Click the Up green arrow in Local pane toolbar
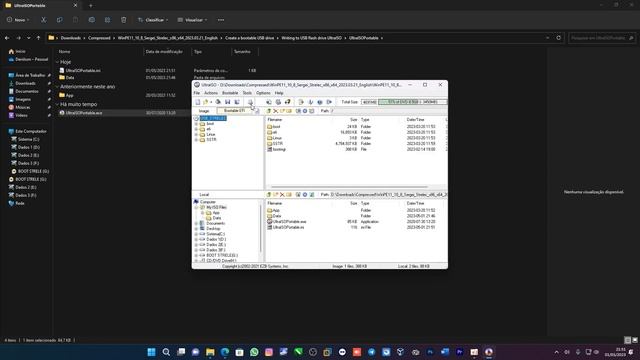Screen dimensions: 640x360 pos(269,195)
